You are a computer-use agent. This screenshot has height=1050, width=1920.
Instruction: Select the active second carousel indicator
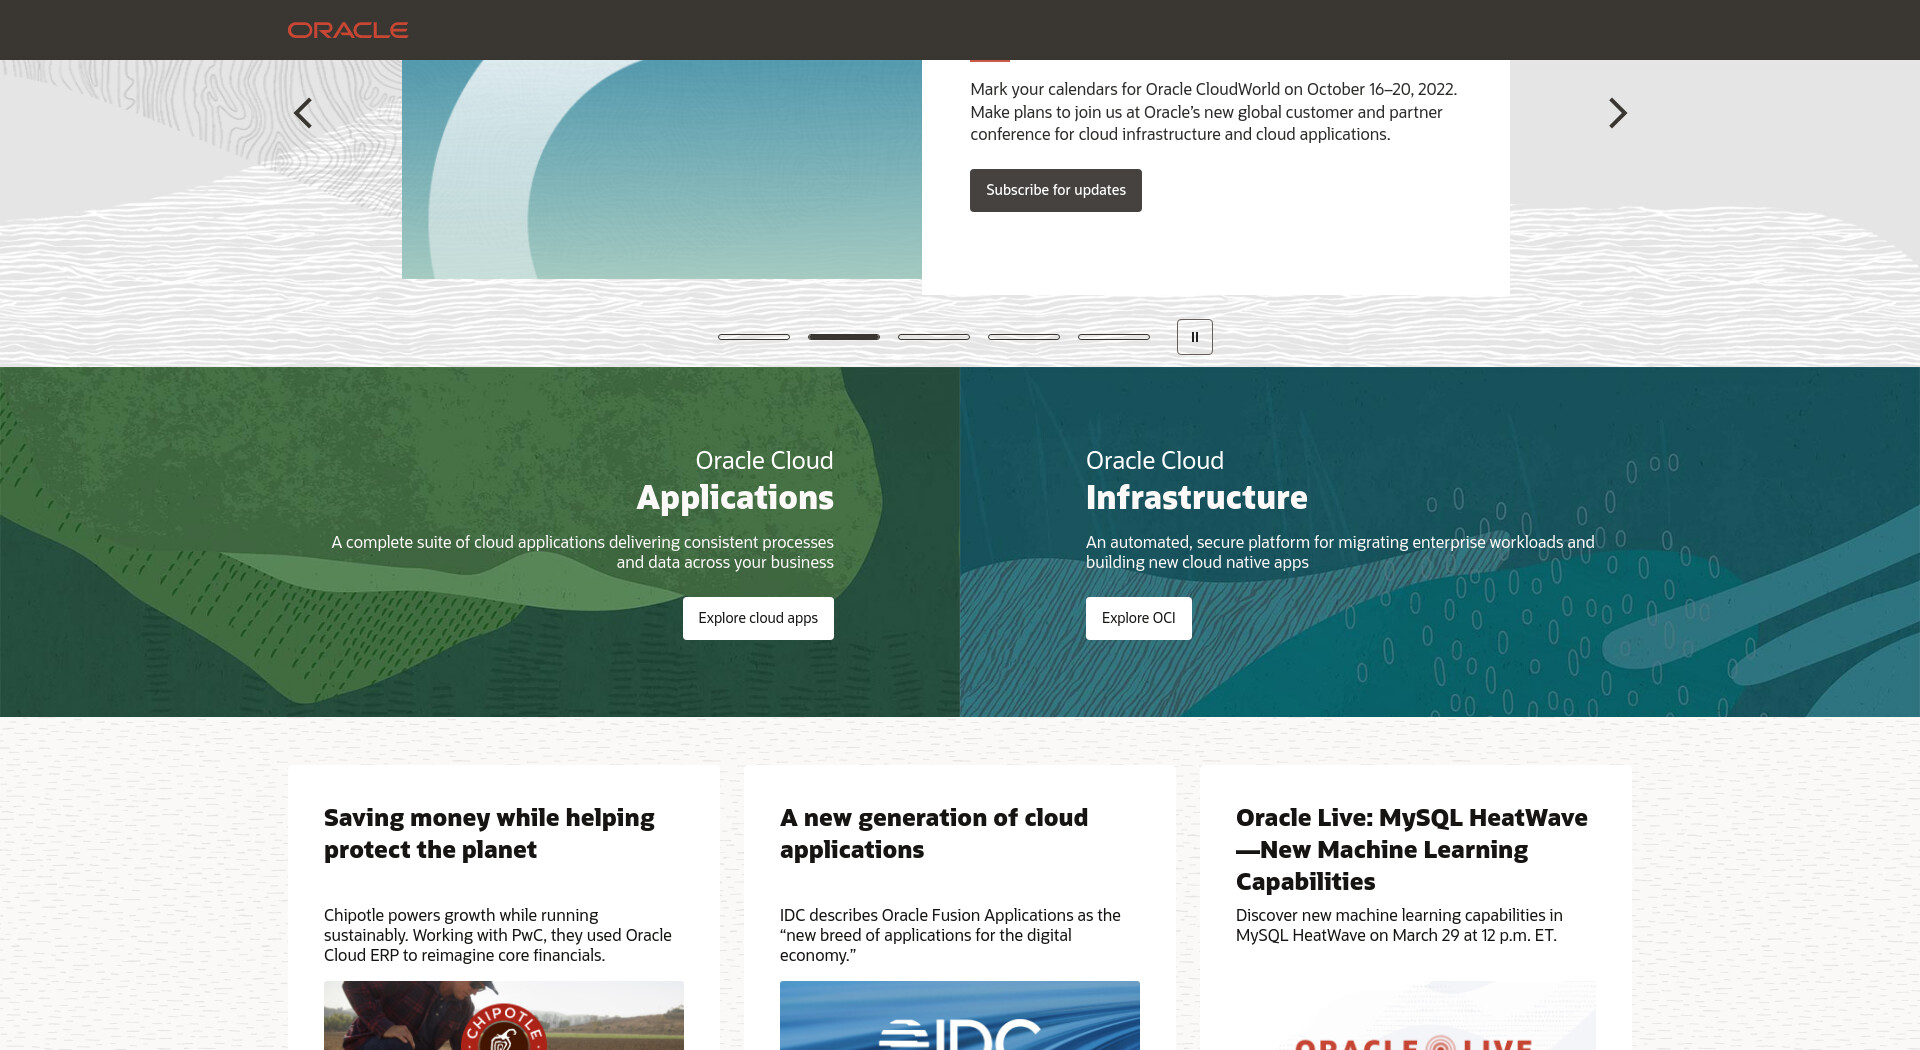(x=844, y=337)
